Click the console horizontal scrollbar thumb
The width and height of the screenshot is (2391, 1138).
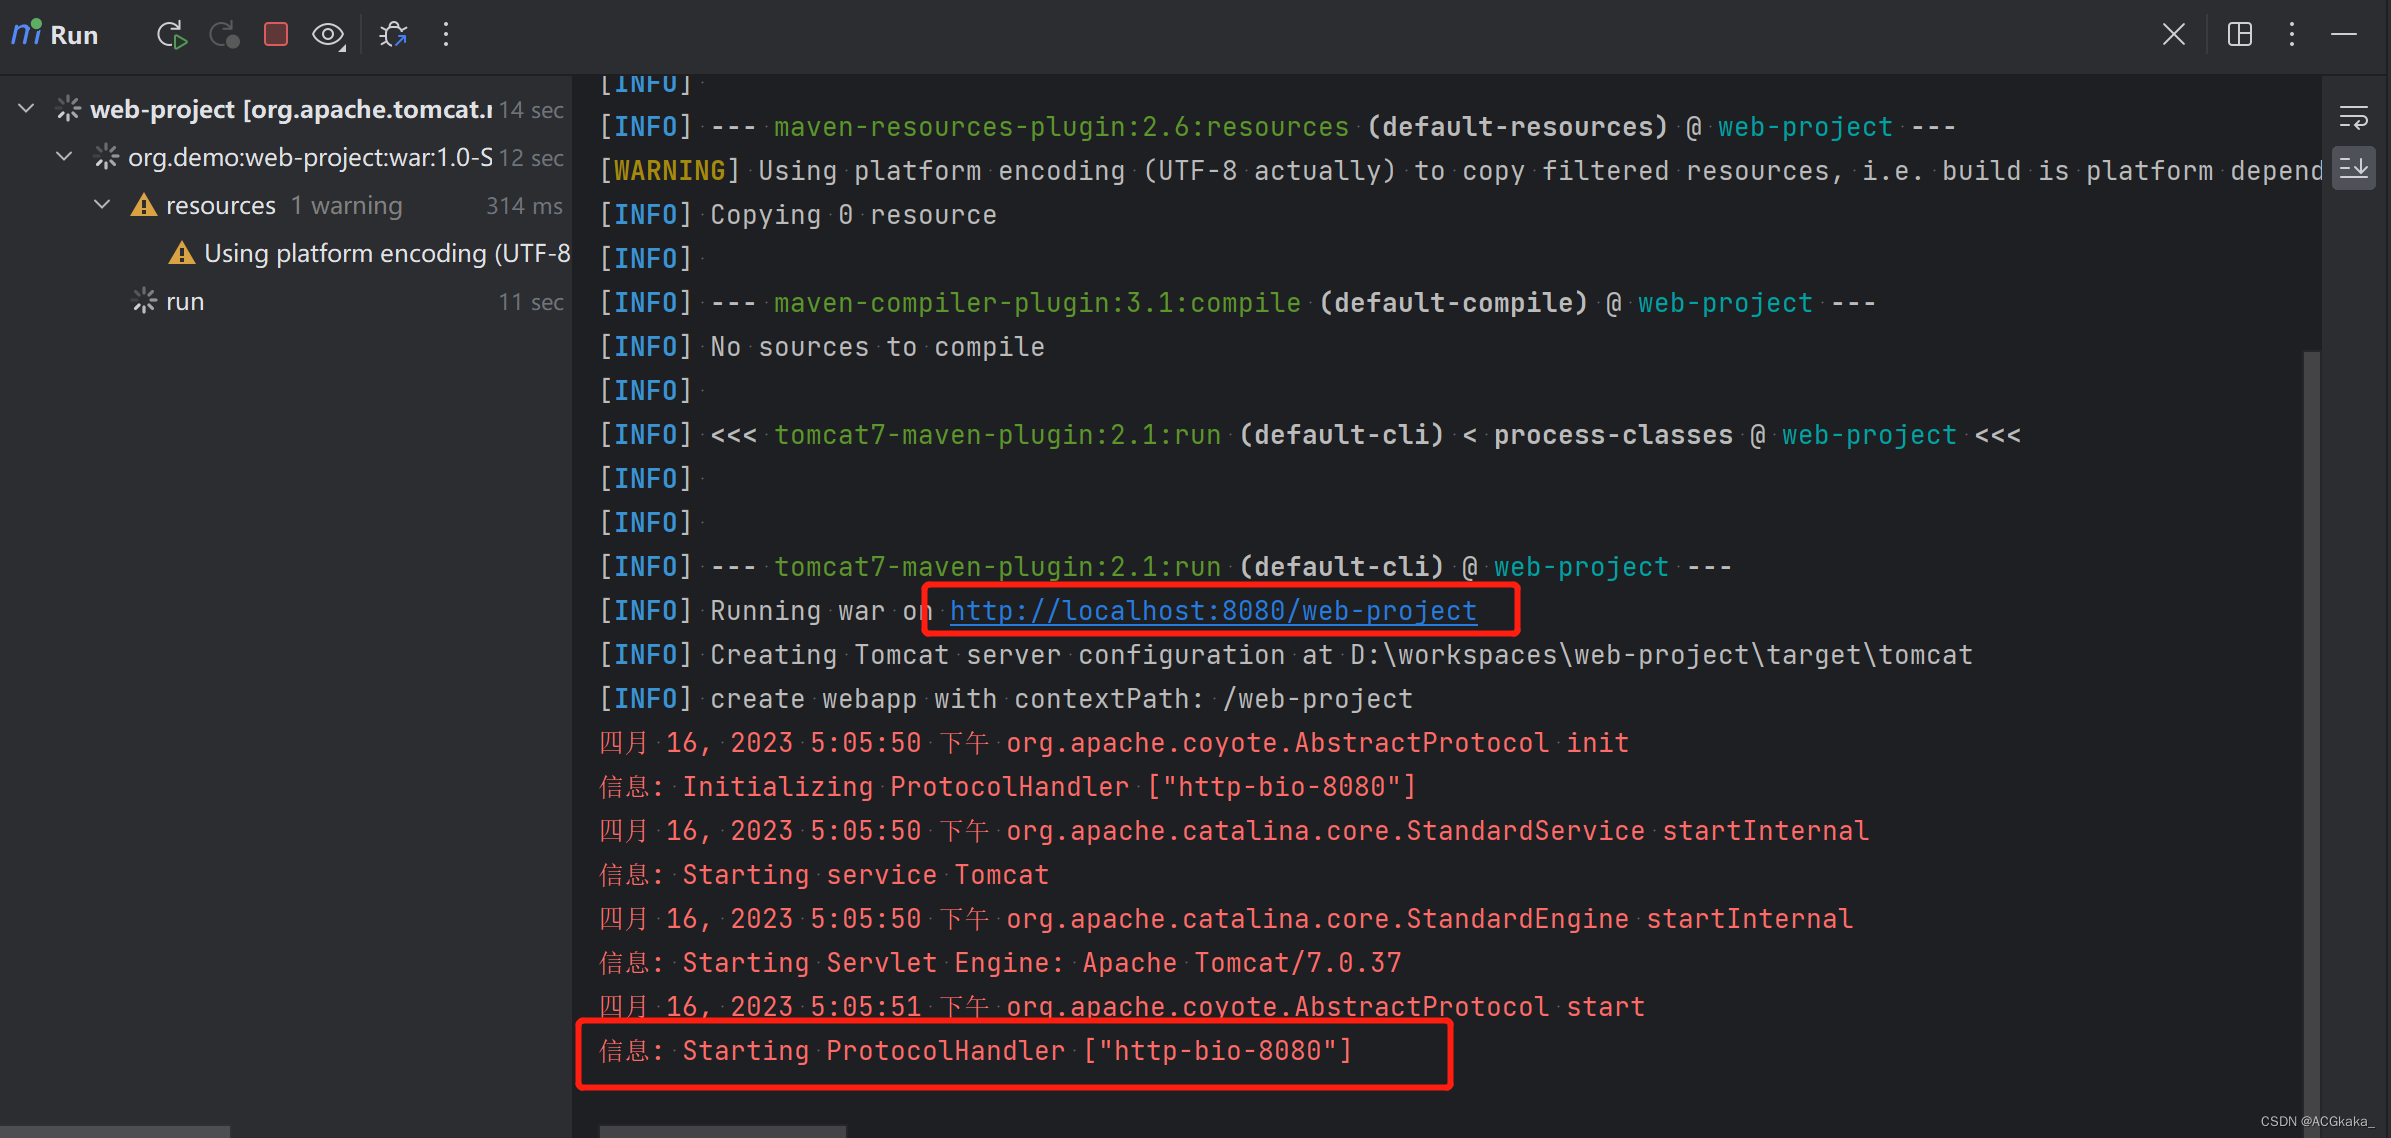coord(722,1131)
